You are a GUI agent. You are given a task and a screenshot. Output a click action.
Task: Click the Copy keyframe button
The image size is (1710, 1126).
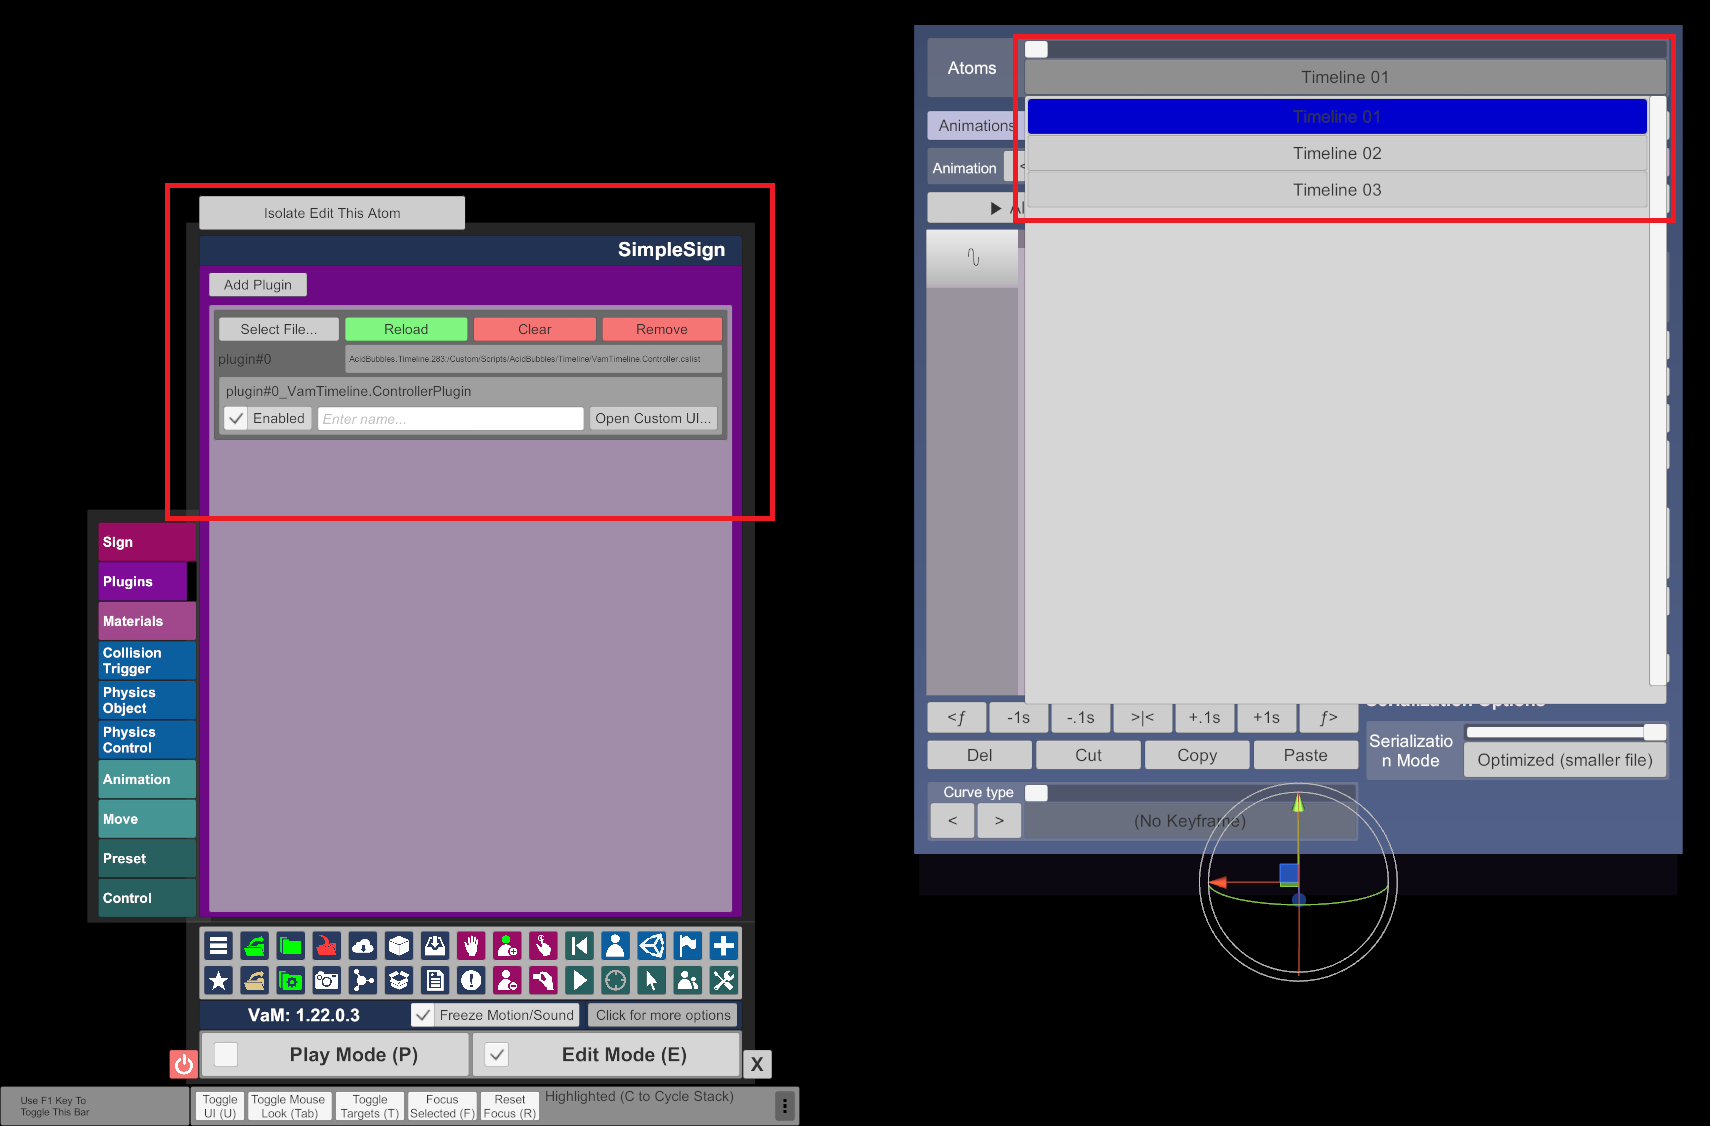click(1197, 755)
